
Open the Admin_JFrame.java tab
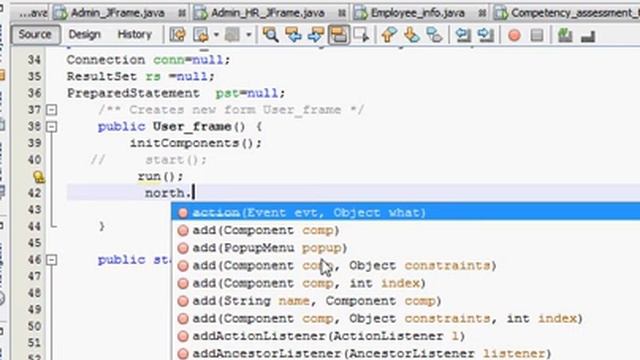click(x=118, y=13)
